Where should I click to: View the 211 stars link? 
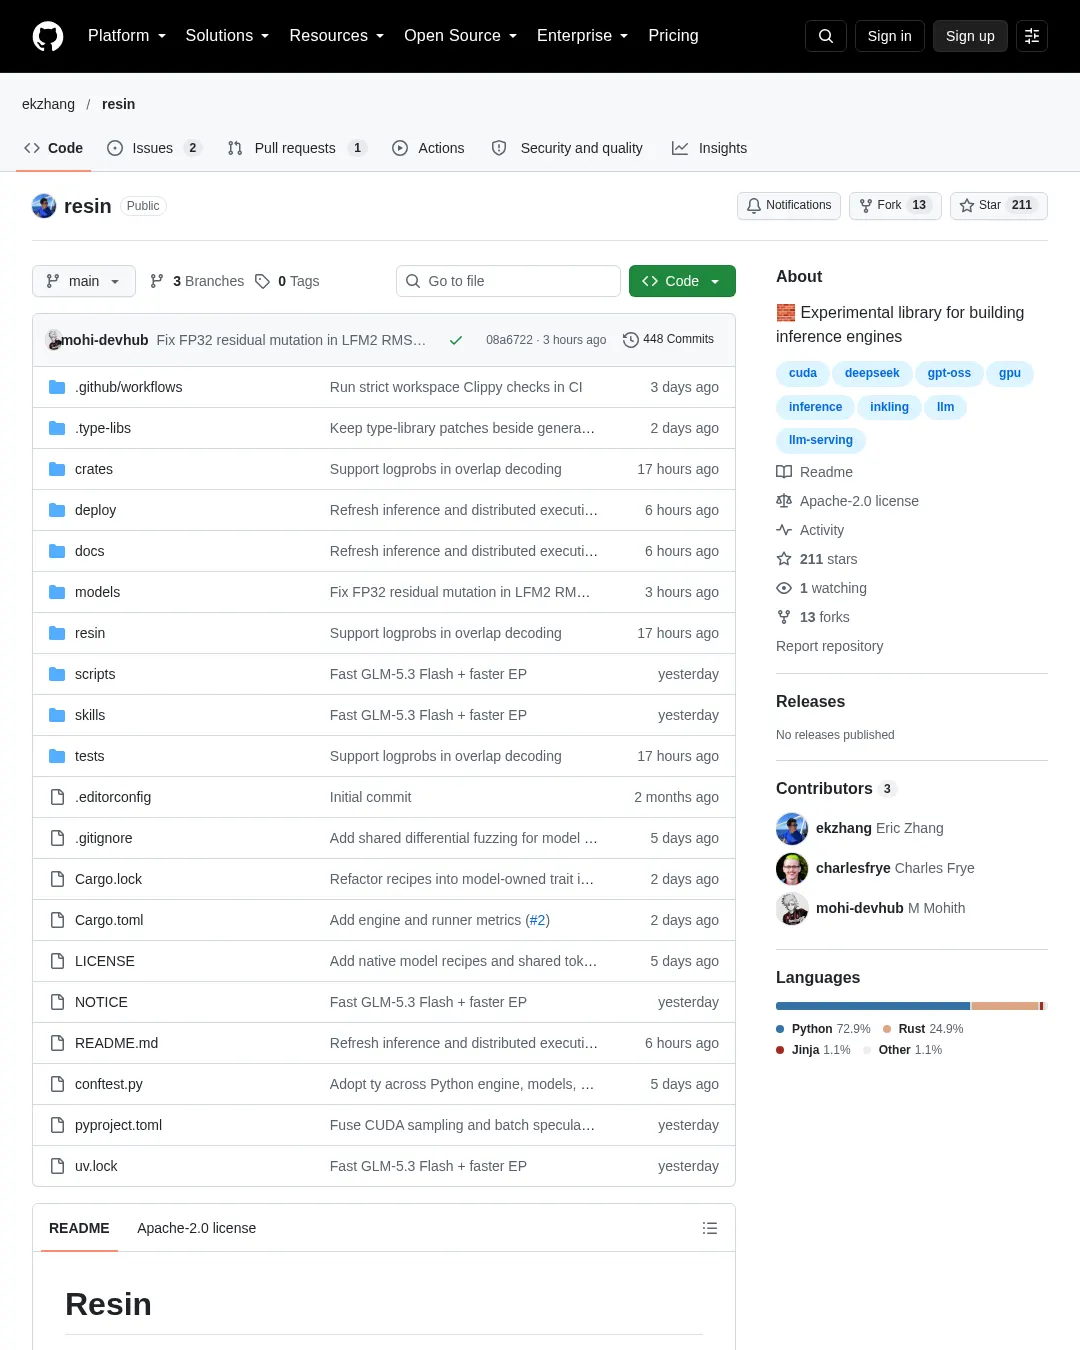817,559
